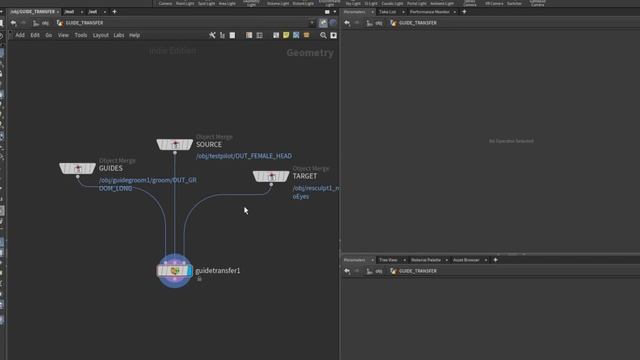Screen dimensions: 640x360
Task: Select the GUIDES Object Merge node
Action: pyautogui.click(x=78, y=168)
